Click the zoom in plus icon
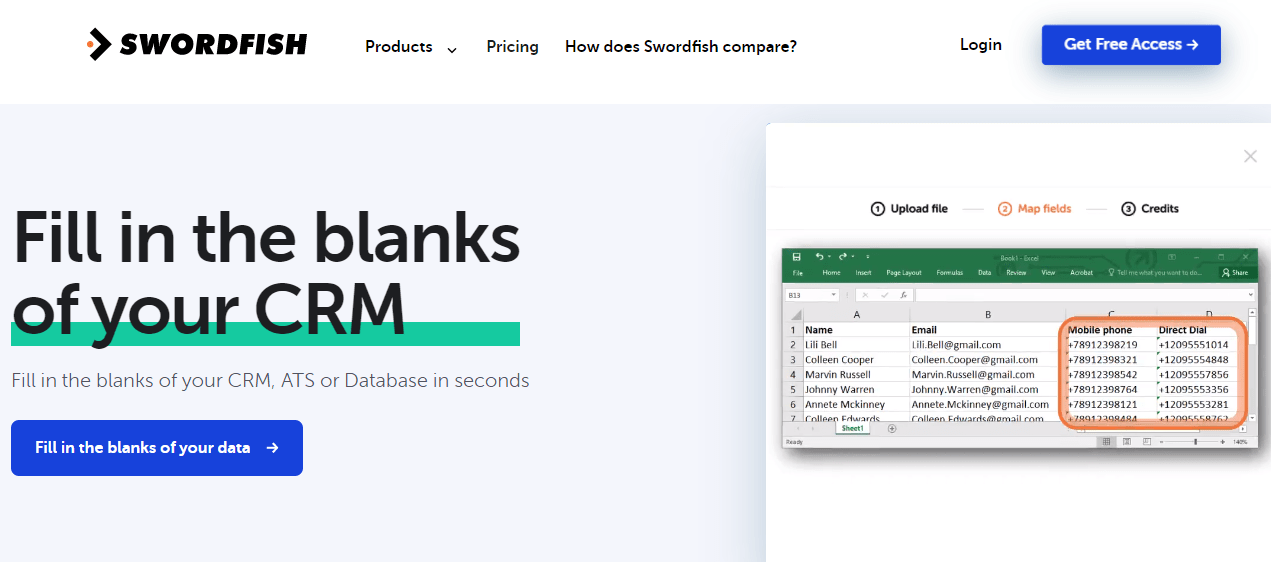This screenshot has height=562, width=1271. pos(1223,442)
